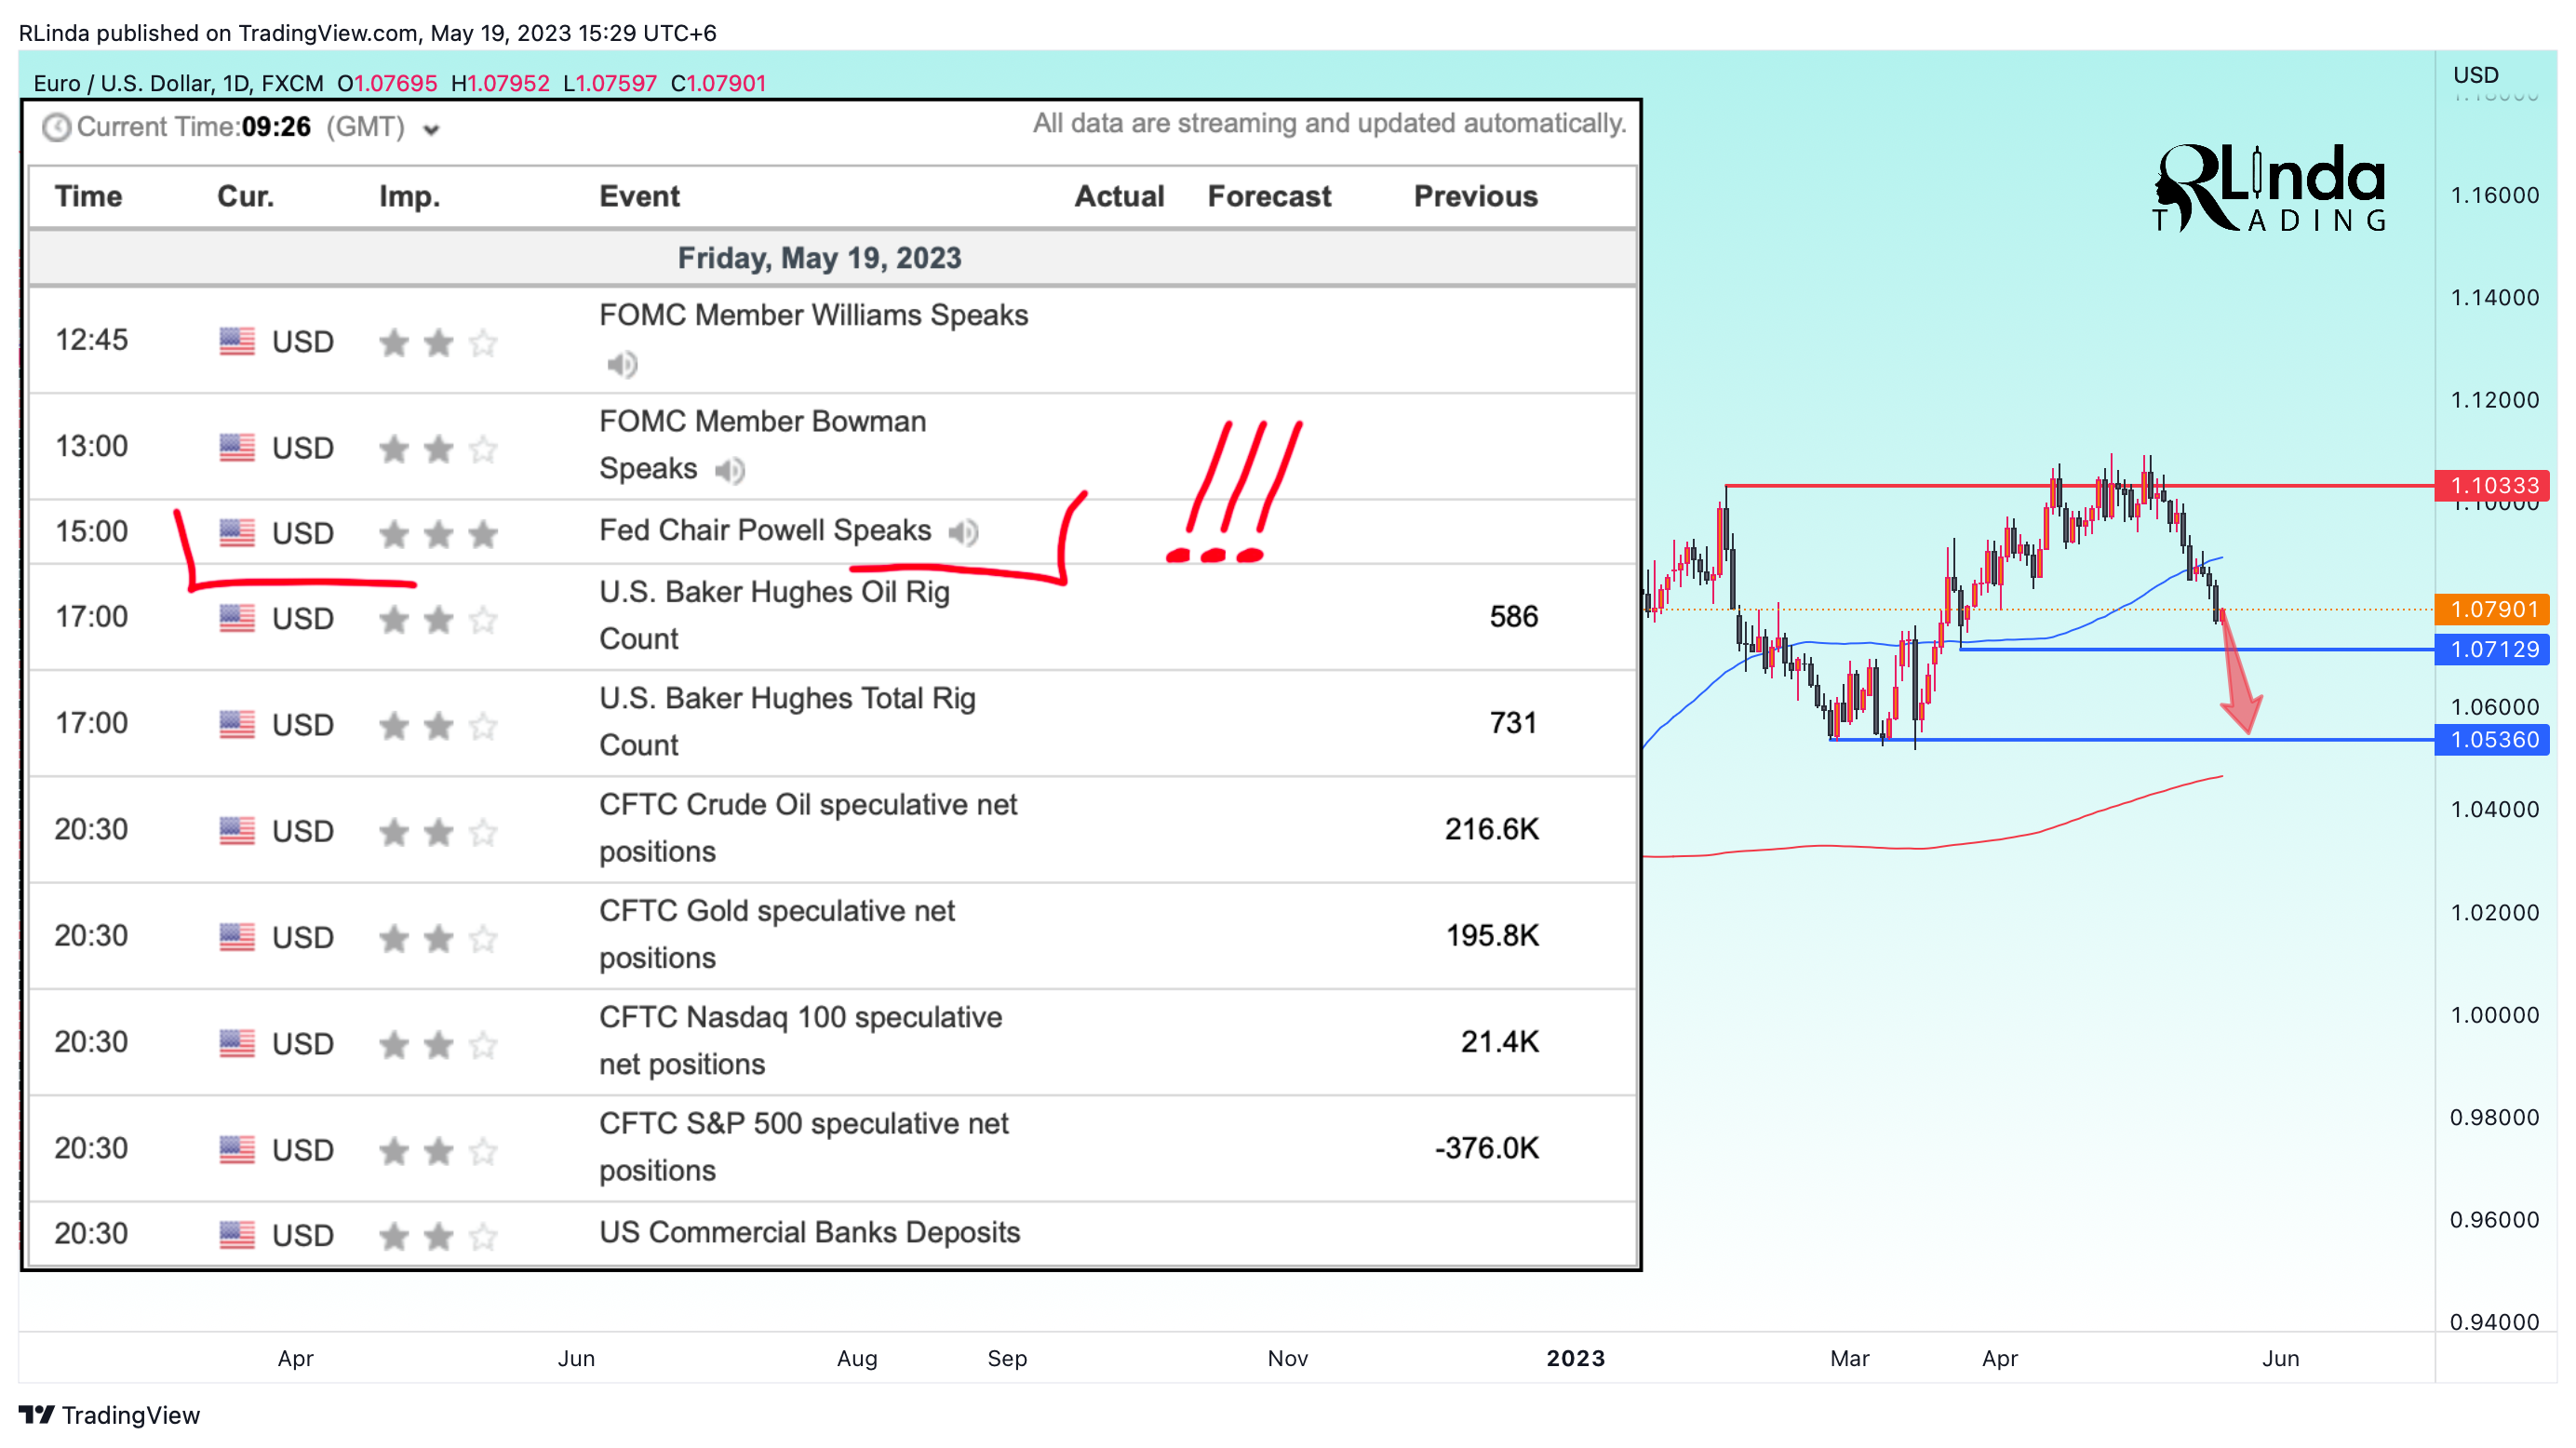Click the US flag in the S&P 500 row
The image size is (2576, 1448).
click(237, 1149)
